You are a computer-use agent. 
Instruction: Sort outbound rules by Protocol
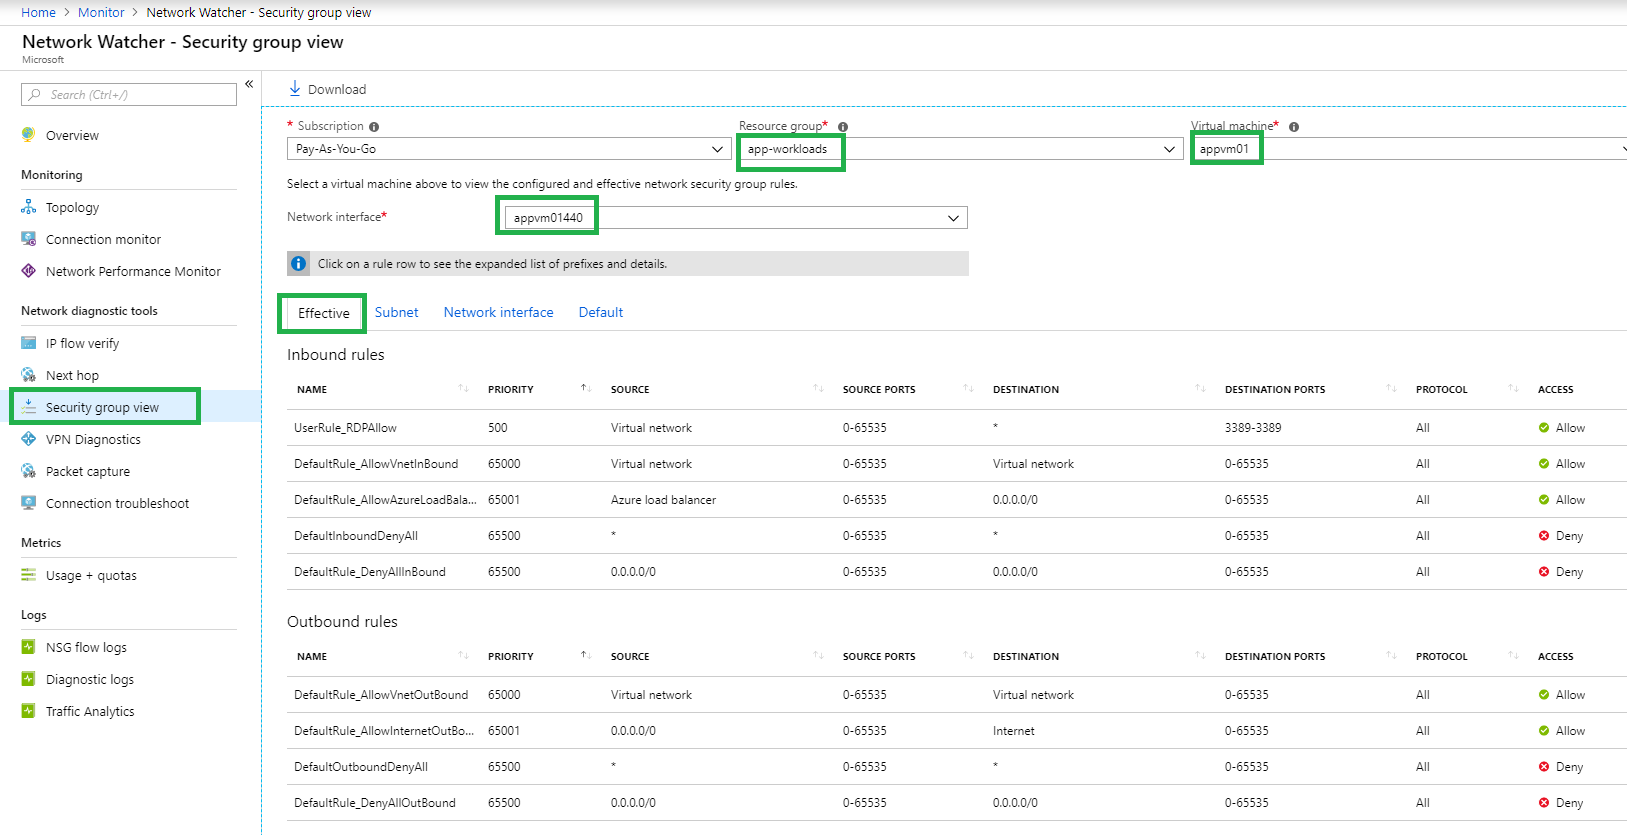coord(1513,656)
